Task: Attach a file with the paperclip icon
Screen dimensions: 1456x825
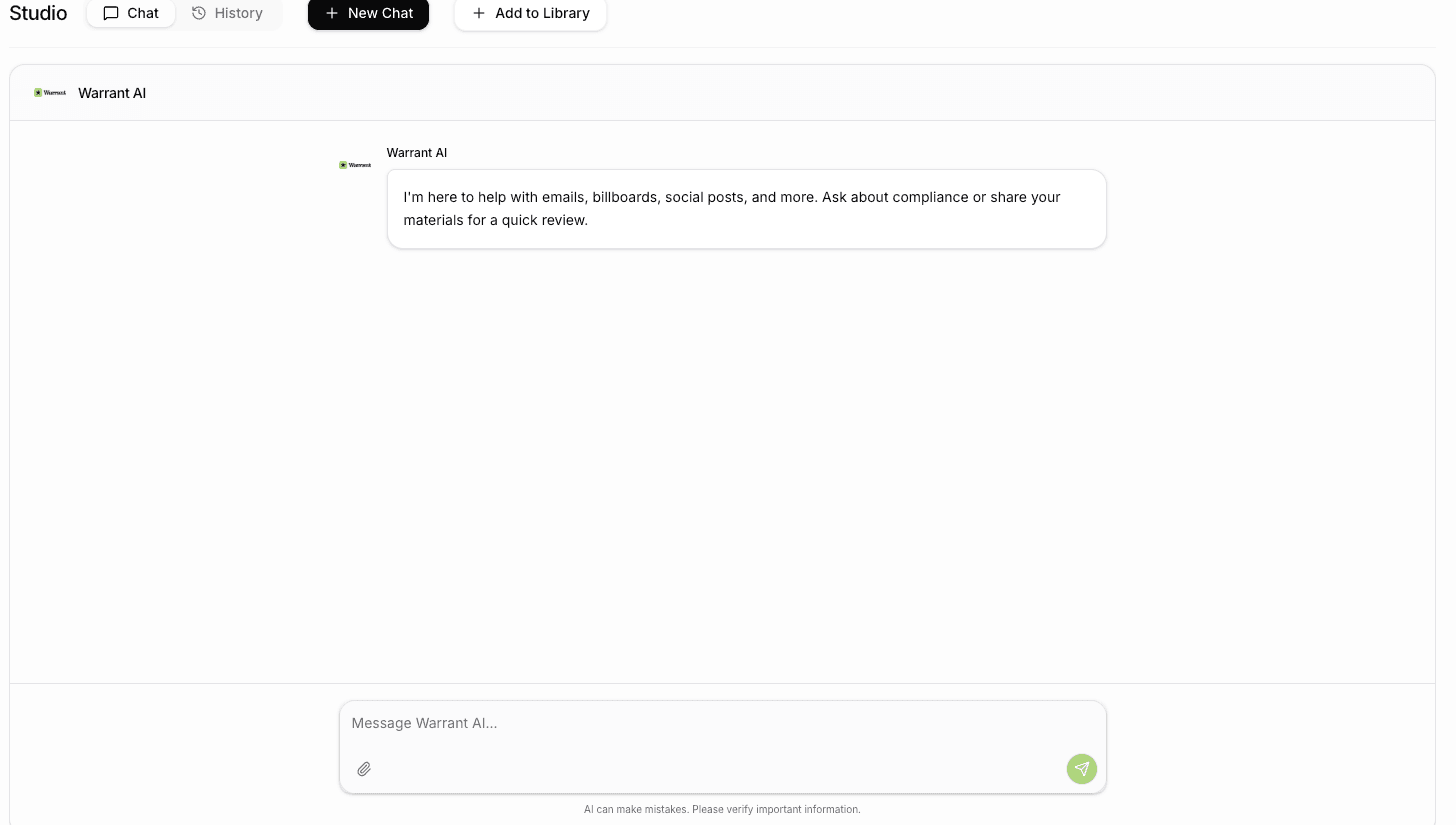Action: (364, 768)
